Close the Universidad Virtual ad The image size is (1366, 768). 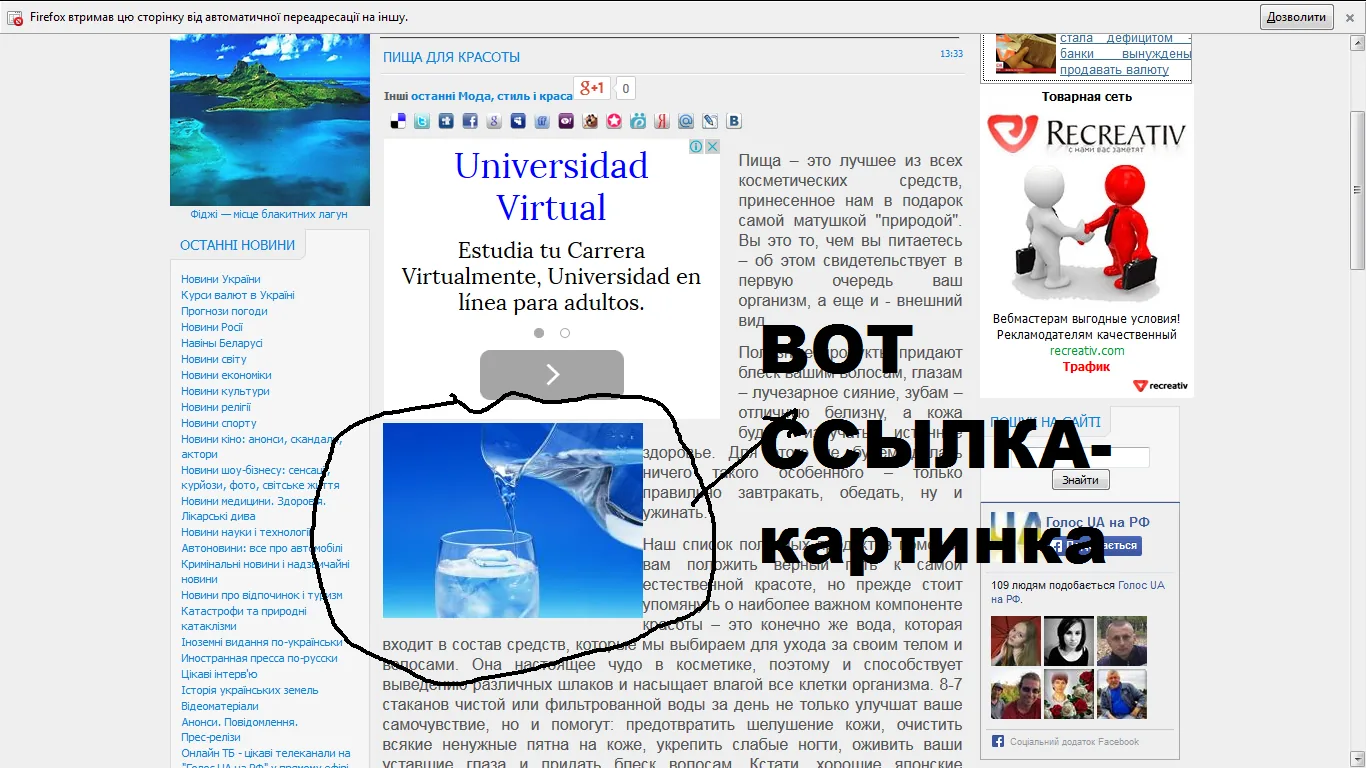click(x=712, y=146)
